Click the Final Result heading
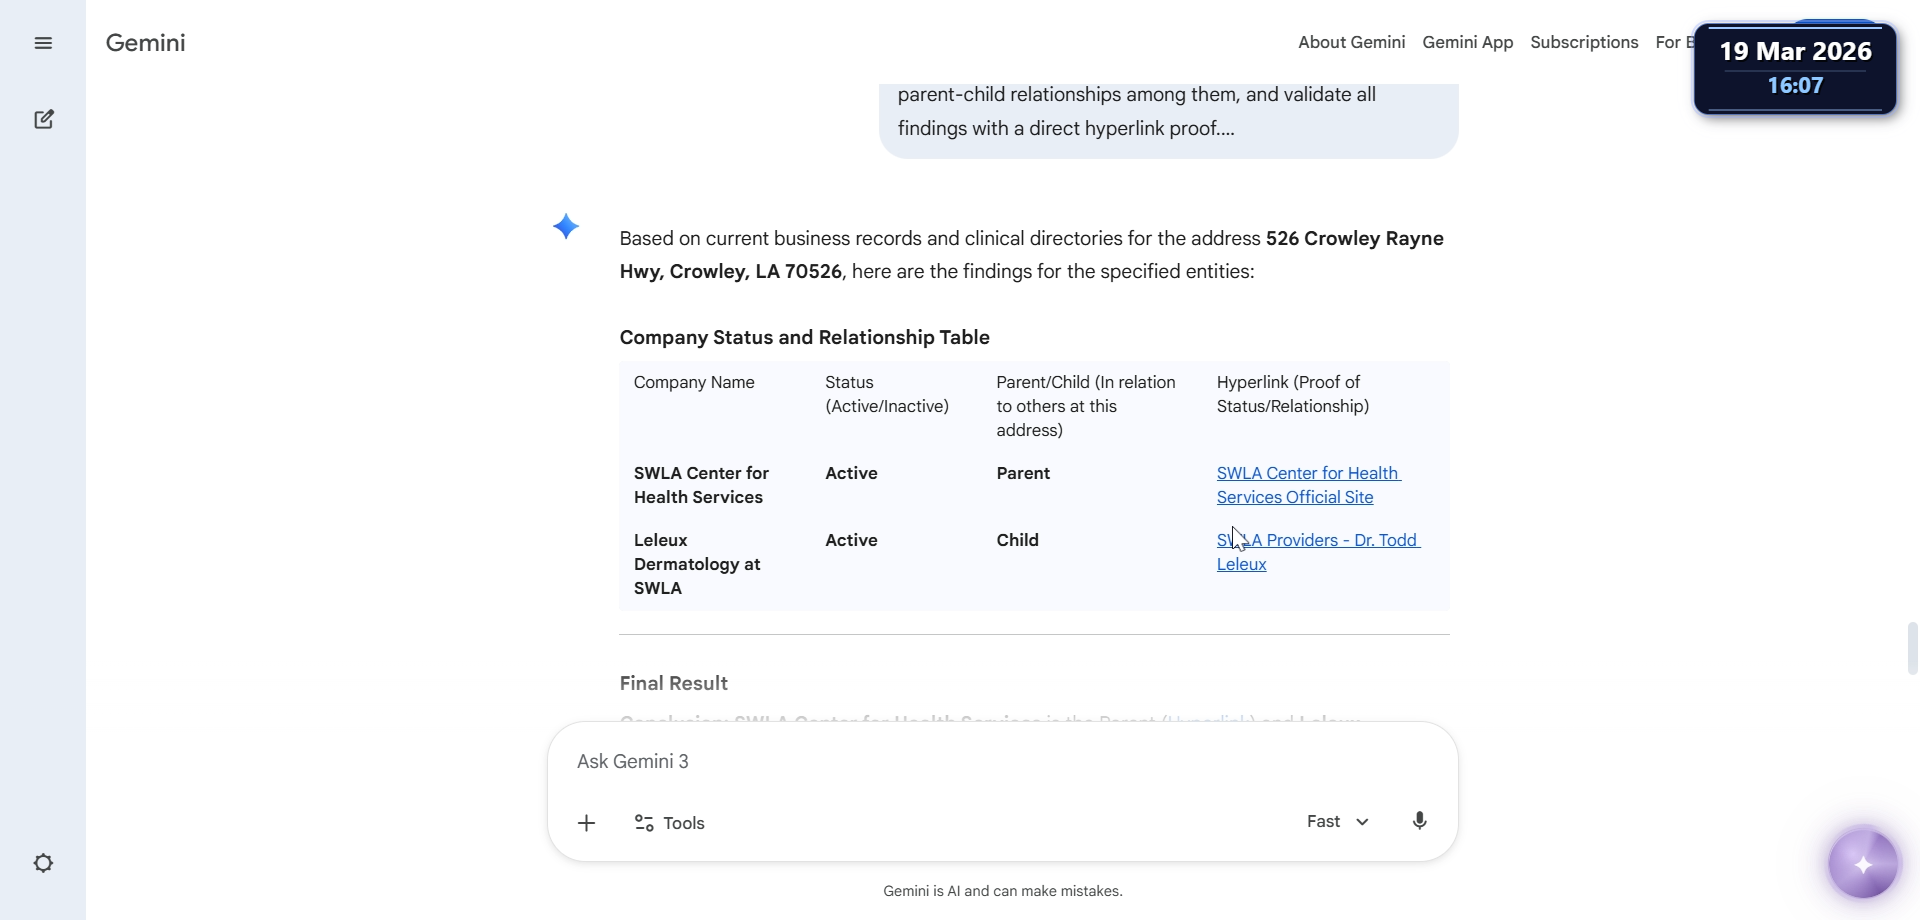1920x920 pixels. coord(673,684)
